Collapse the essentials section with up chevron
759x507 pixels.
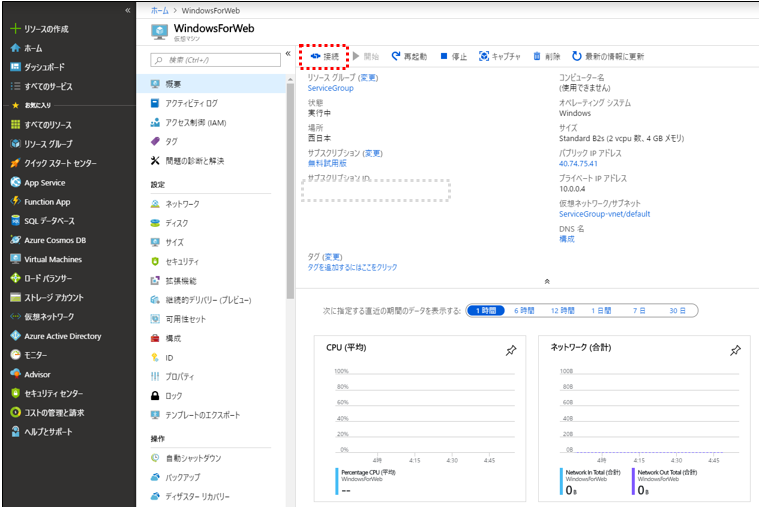(x=547, y=281)
